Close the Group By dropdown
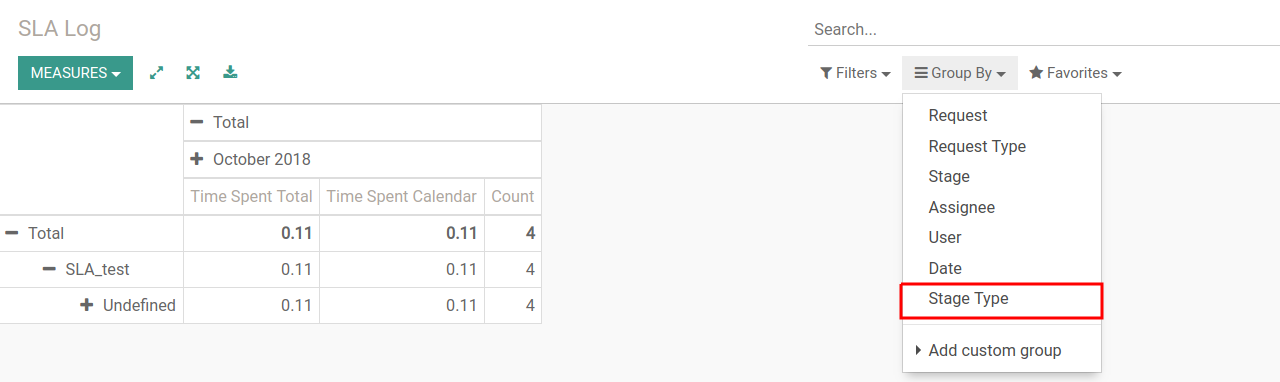The height and width of the screenshot is (382, 1280). (960, 73)
